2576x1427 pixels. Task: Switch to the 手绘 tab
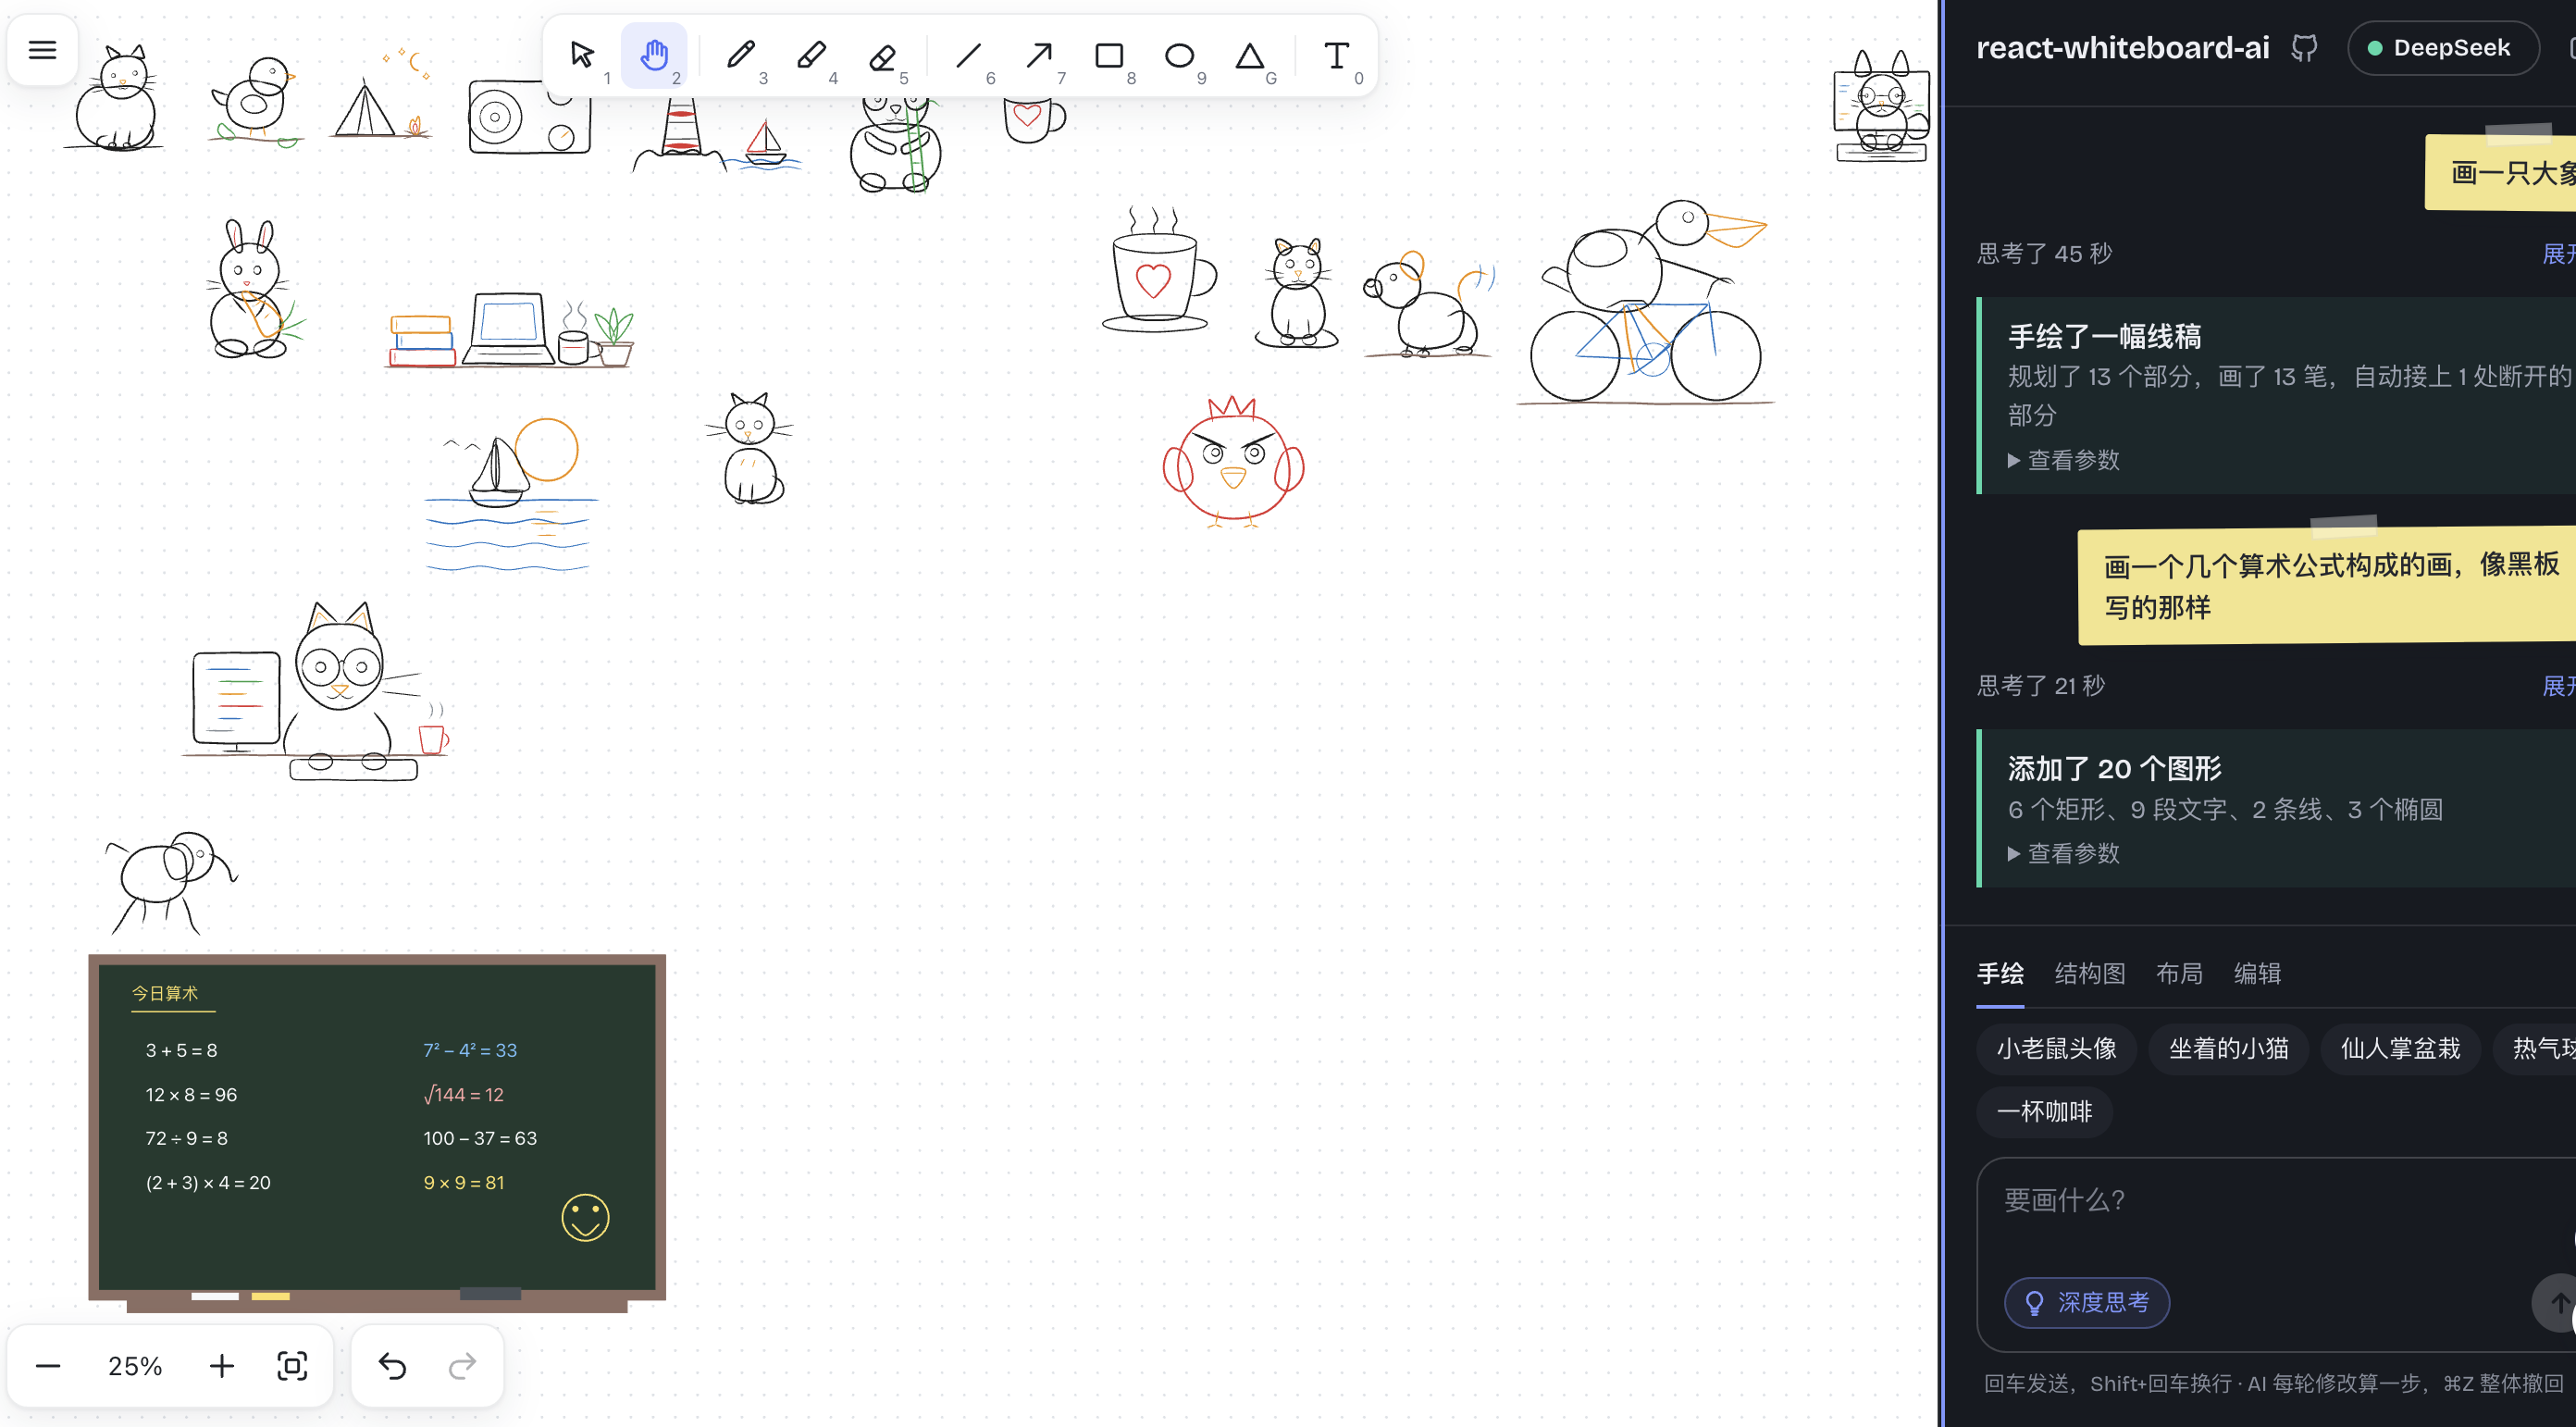[2001, 974]
